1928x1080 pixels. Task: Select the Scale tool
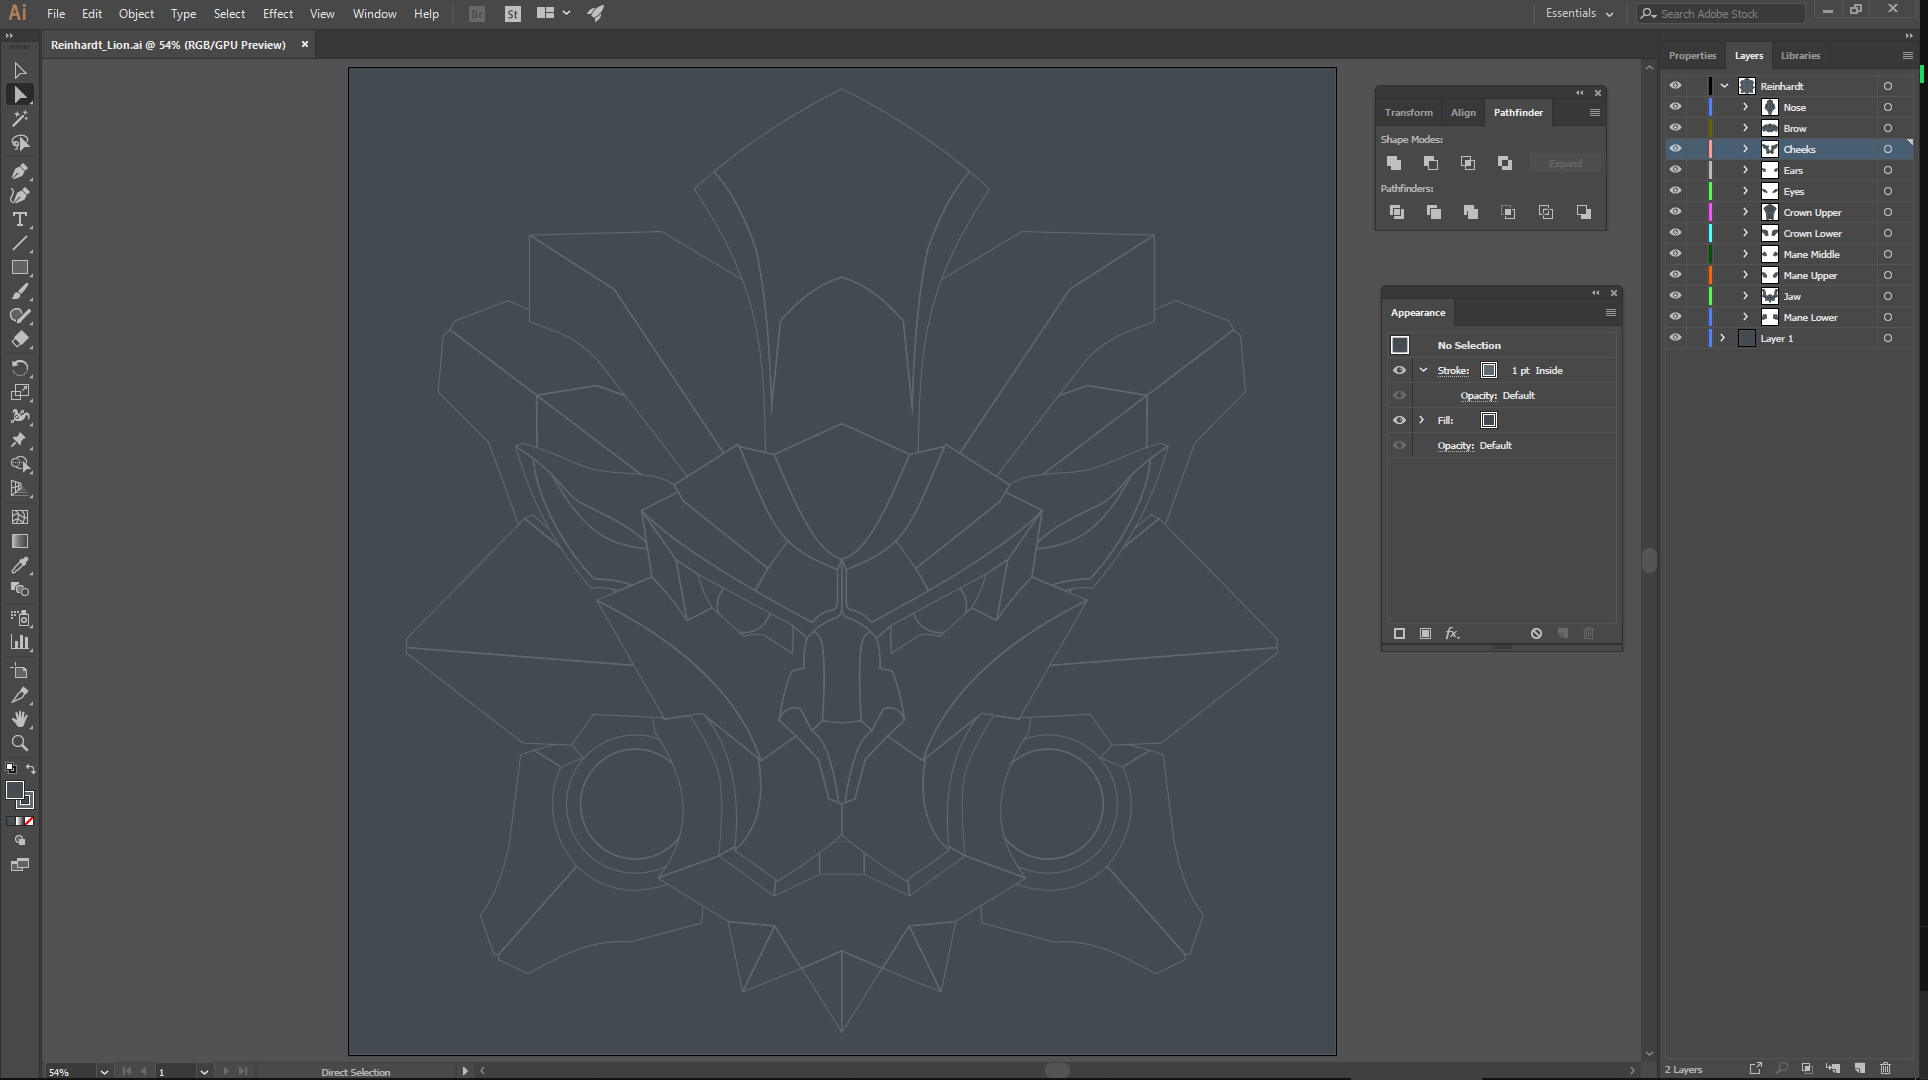tap(20, 392)
